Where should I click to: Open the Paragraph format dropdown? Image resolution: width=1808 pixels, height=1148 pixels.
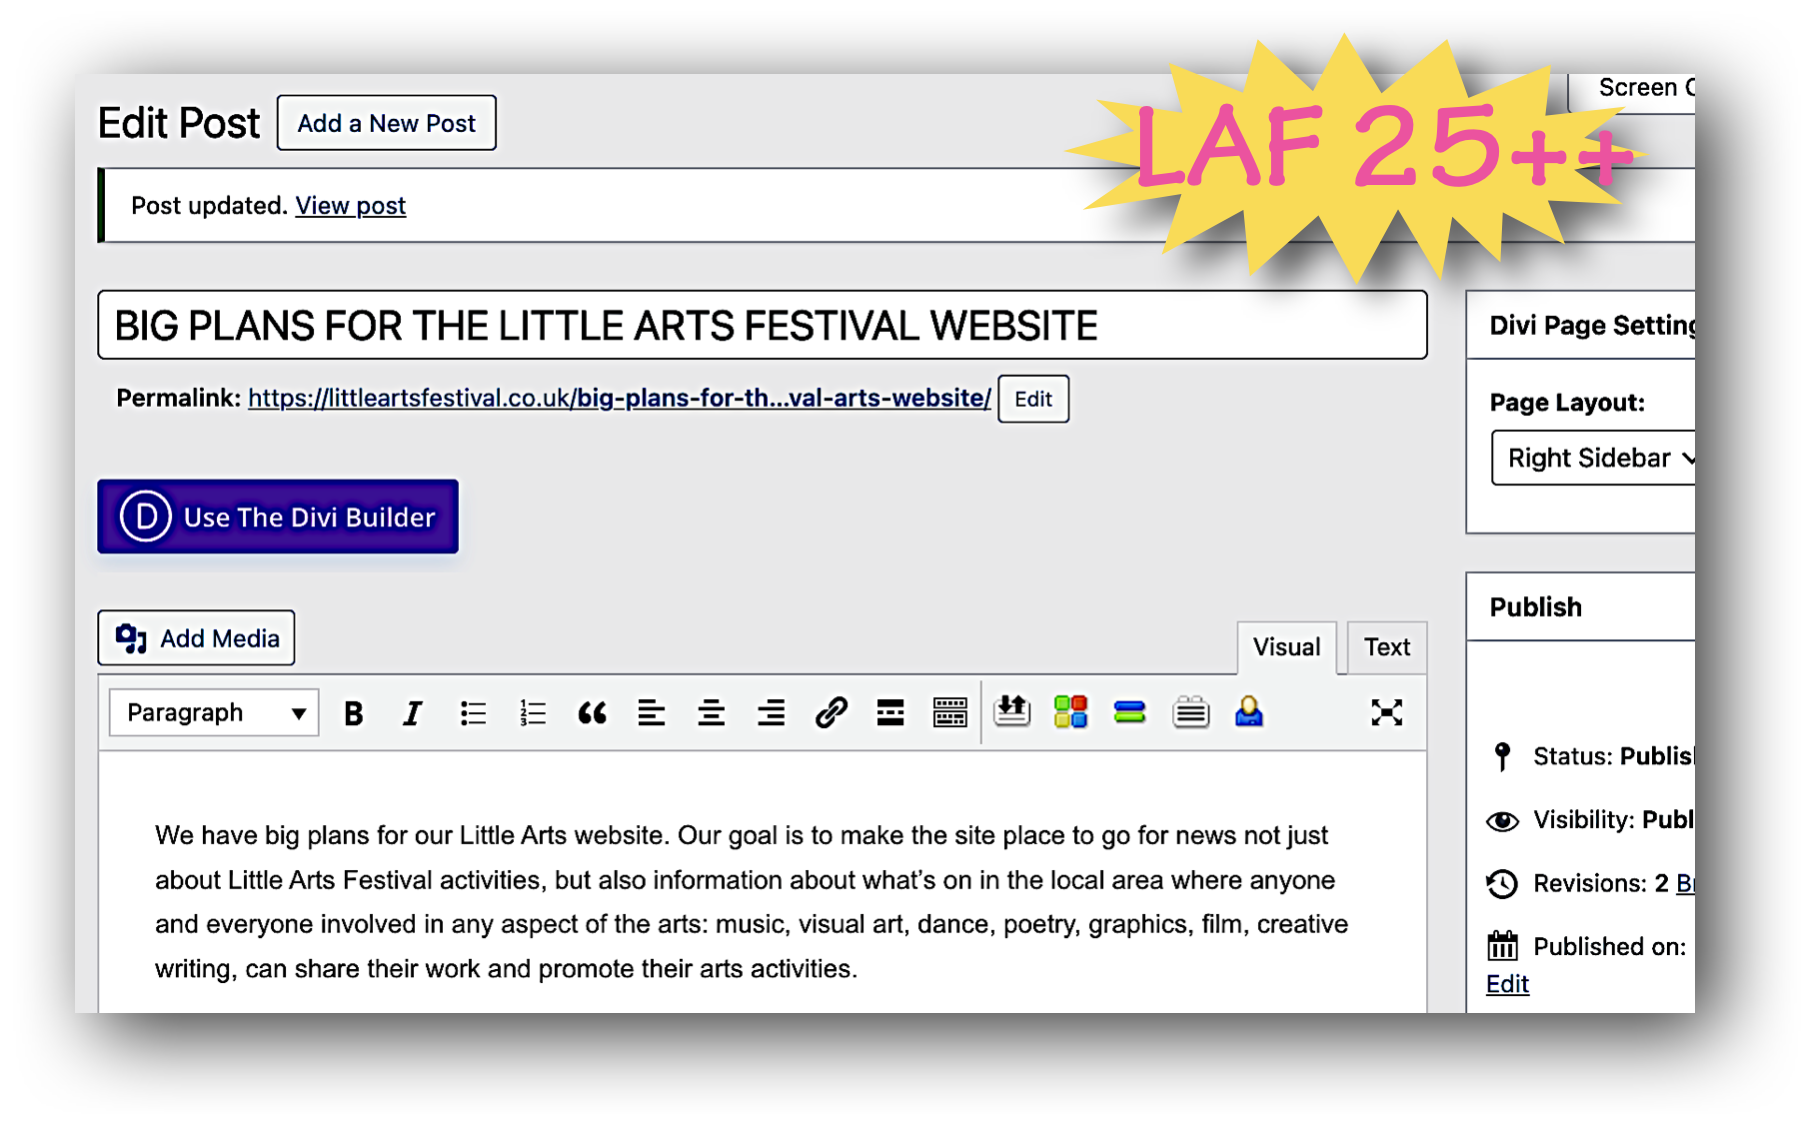(x=211, y=712)
